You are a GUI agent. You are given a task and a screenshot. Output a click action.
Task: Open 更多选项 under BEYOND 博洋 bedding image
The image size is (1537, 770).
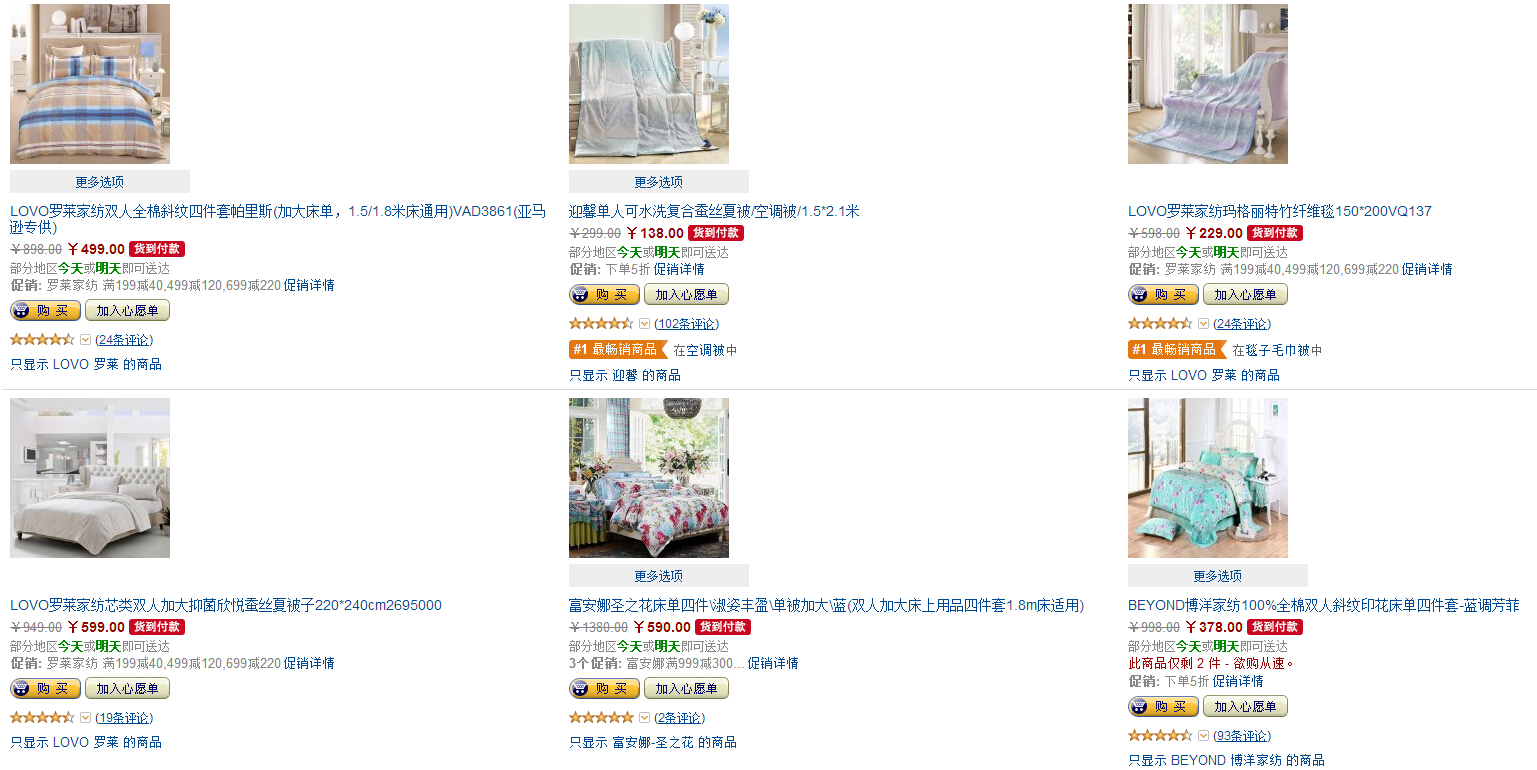(x=1218, y=576)
